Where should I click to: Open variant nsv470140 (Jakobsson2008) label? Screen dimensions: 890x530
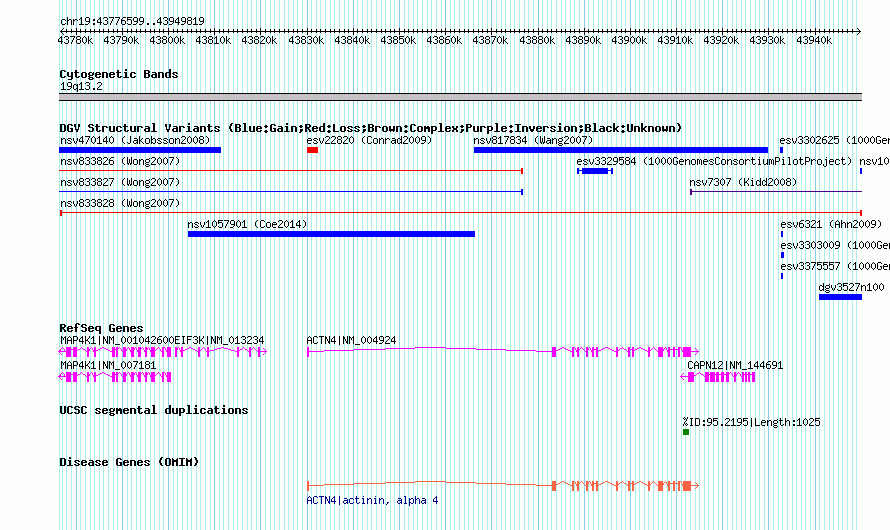click(135, 140)
